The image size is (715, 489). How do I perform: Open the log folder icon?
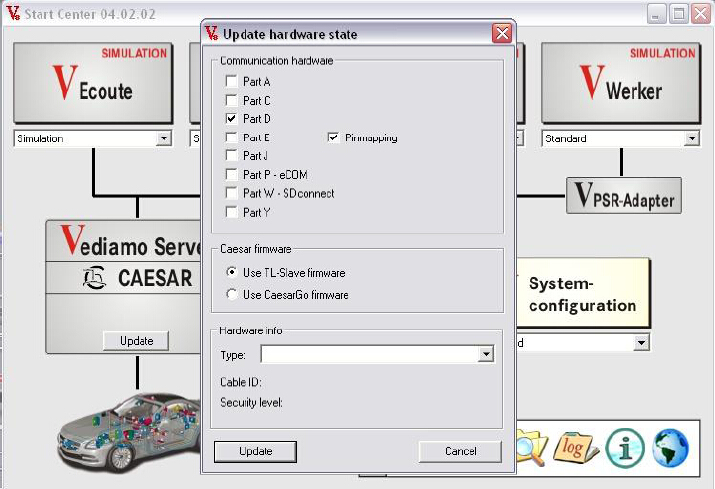coord(577,449)
